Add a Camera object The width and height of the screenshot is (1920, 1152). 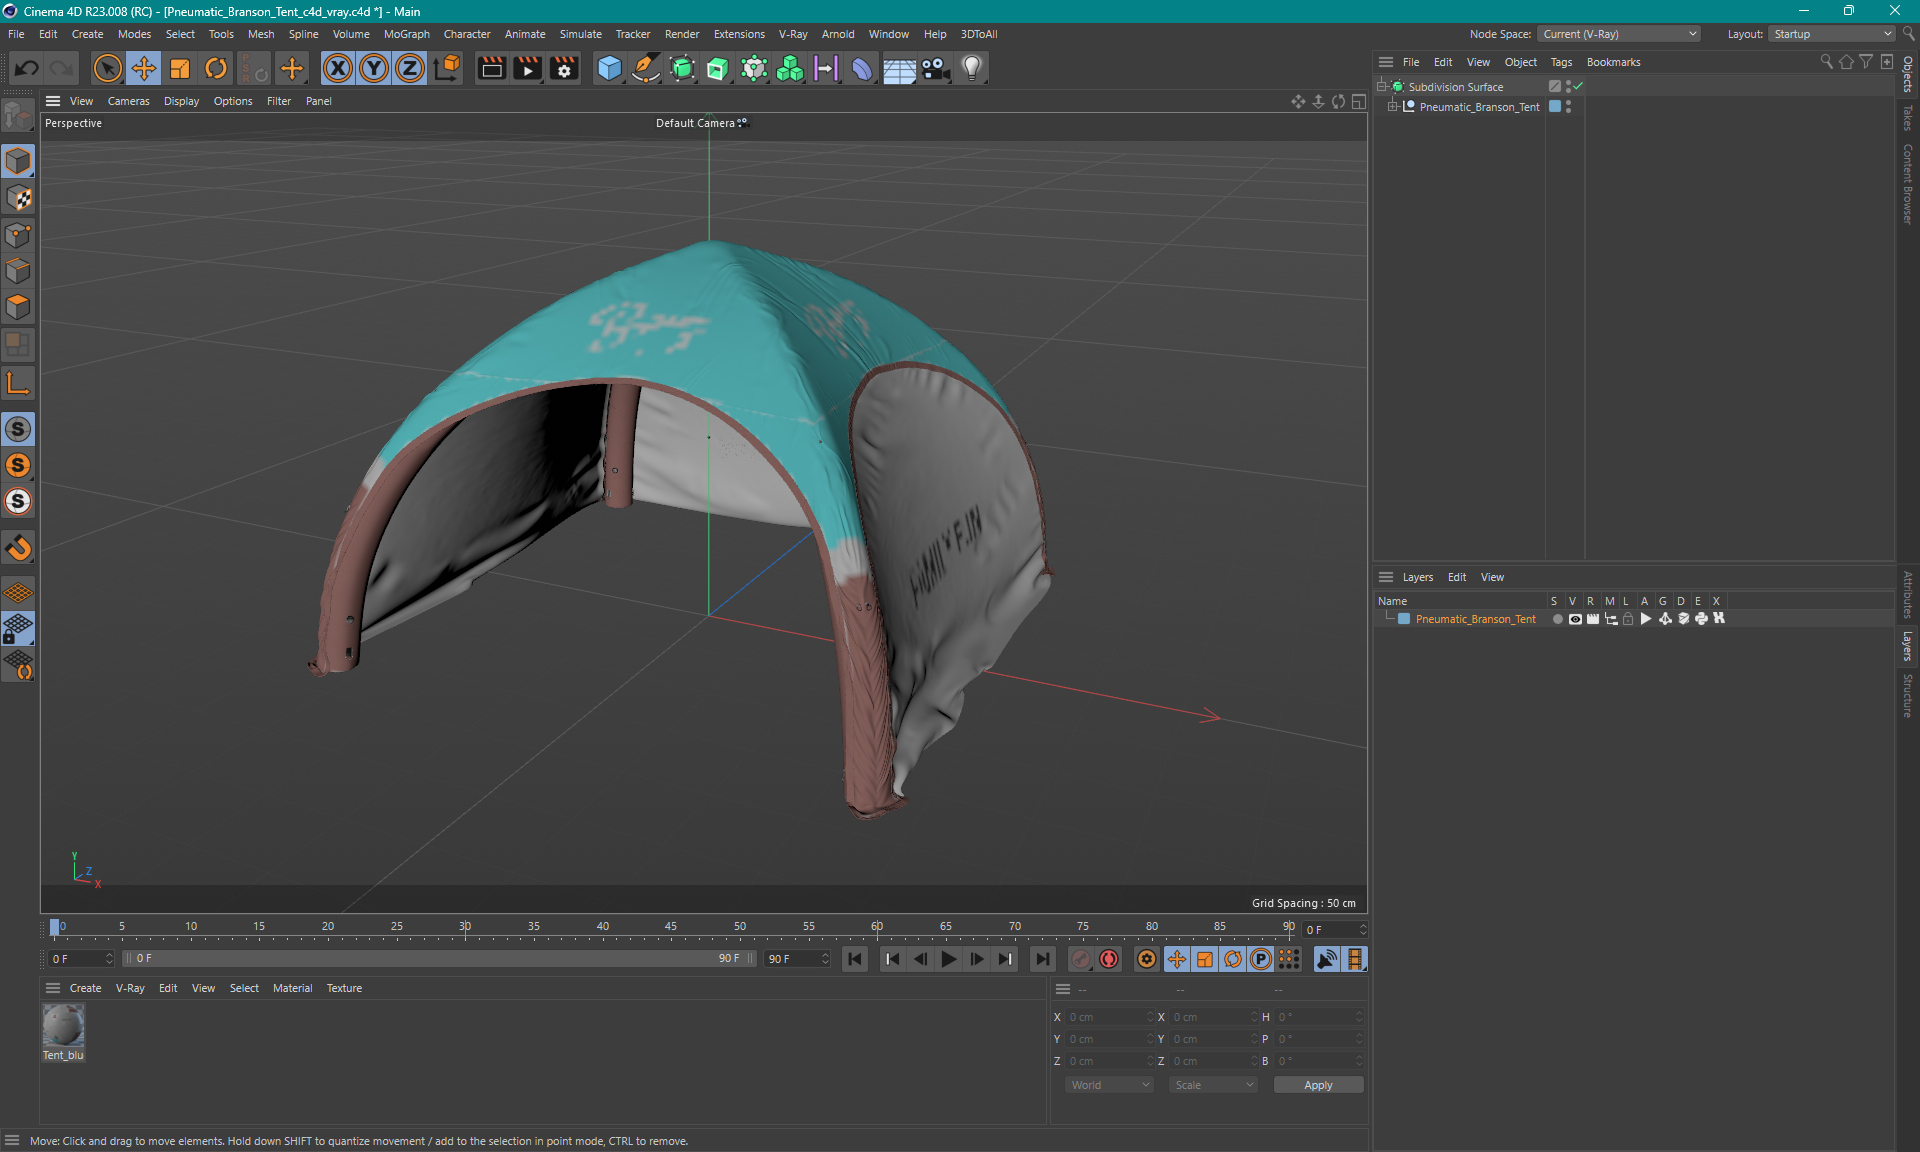[x=935, y=68]
